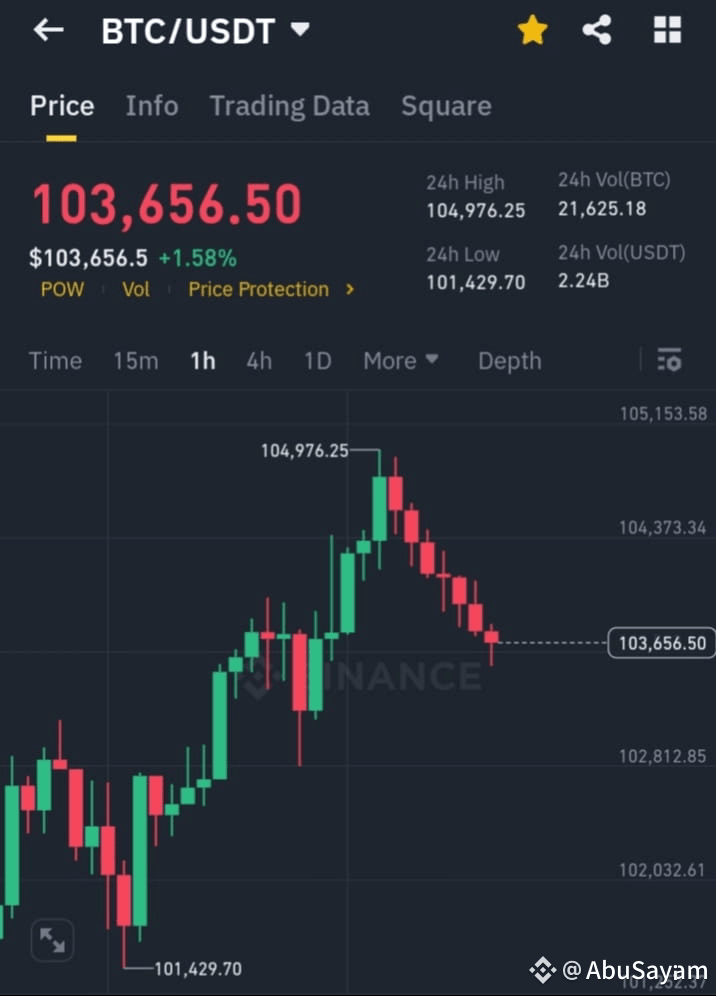Click the 103,656.50 current price marker

pyautogui.click(x=661, y=643)
